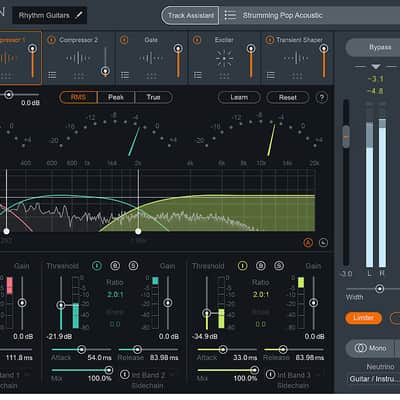Click the Track Assistant button
This screenshot has height=400, width=400.
point(190,15)
